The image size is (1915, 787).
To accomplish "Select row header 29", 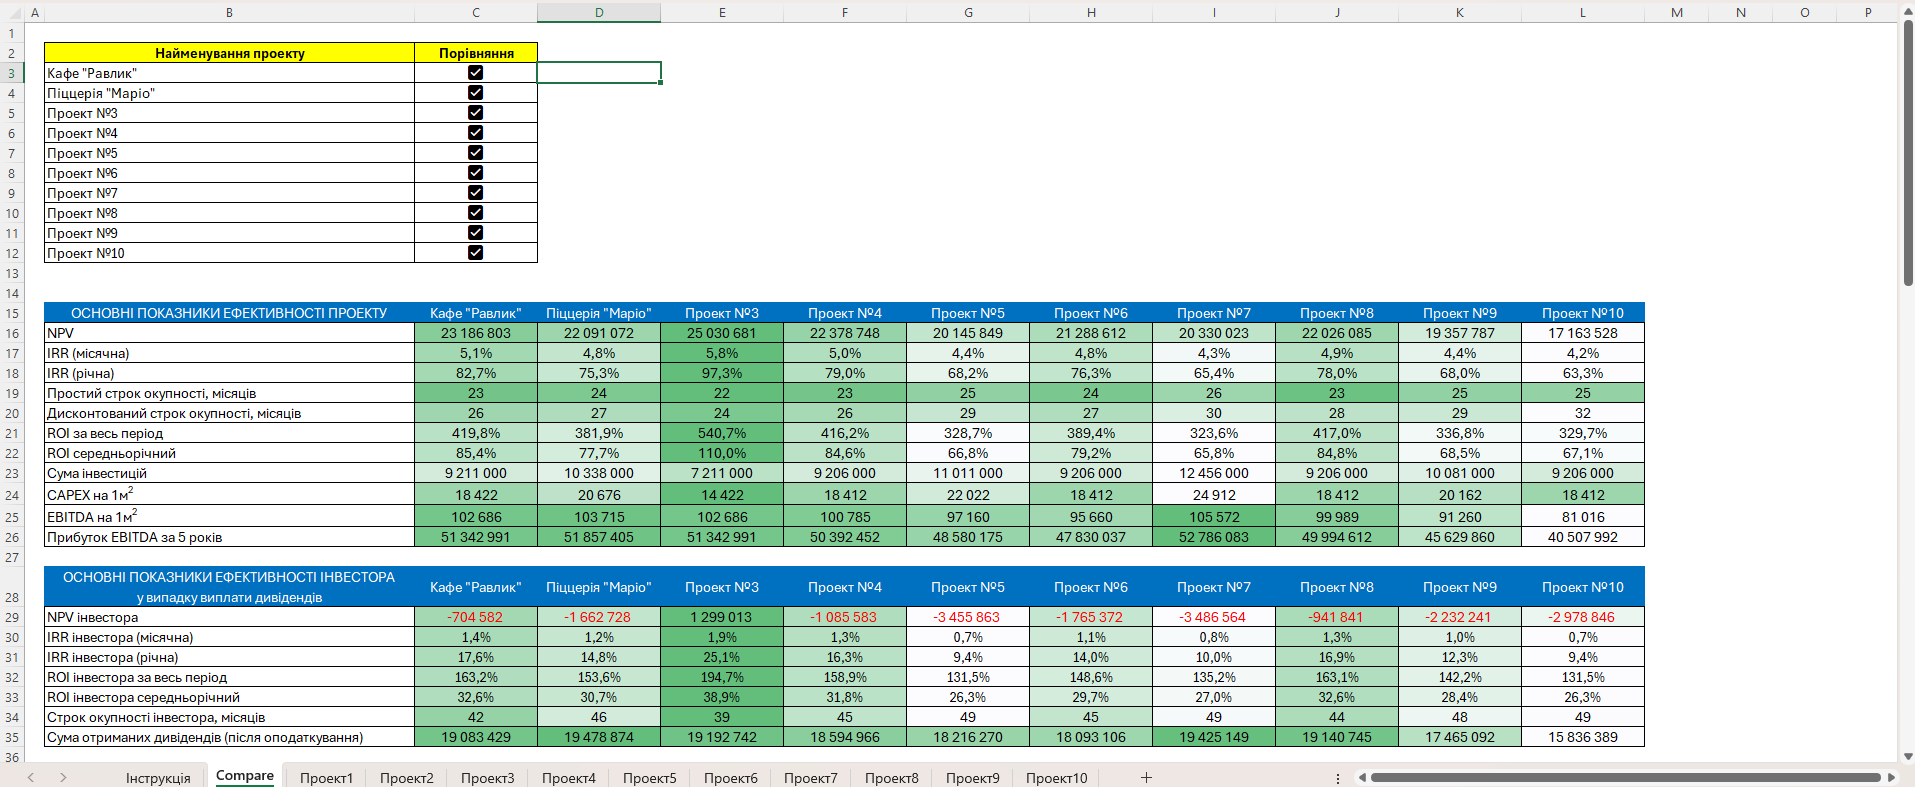I will click(x=12, y=617).
